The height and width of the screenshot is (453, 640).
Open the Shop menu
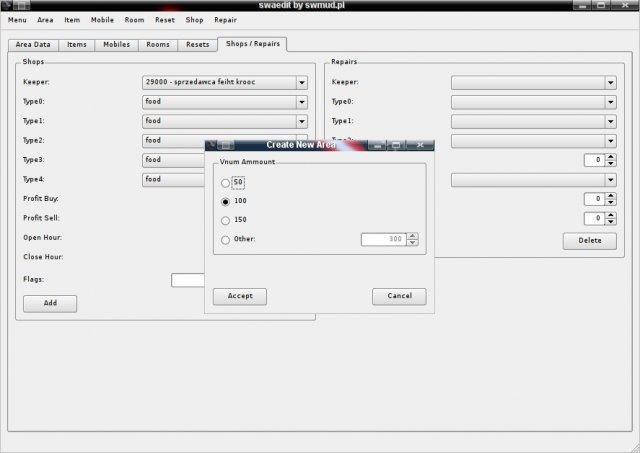194,20
